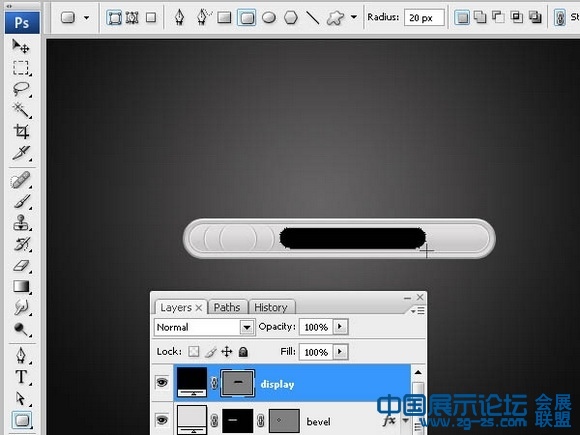Select the Gradient tool
Screen dimensions: 580x435
pos(21,286)
